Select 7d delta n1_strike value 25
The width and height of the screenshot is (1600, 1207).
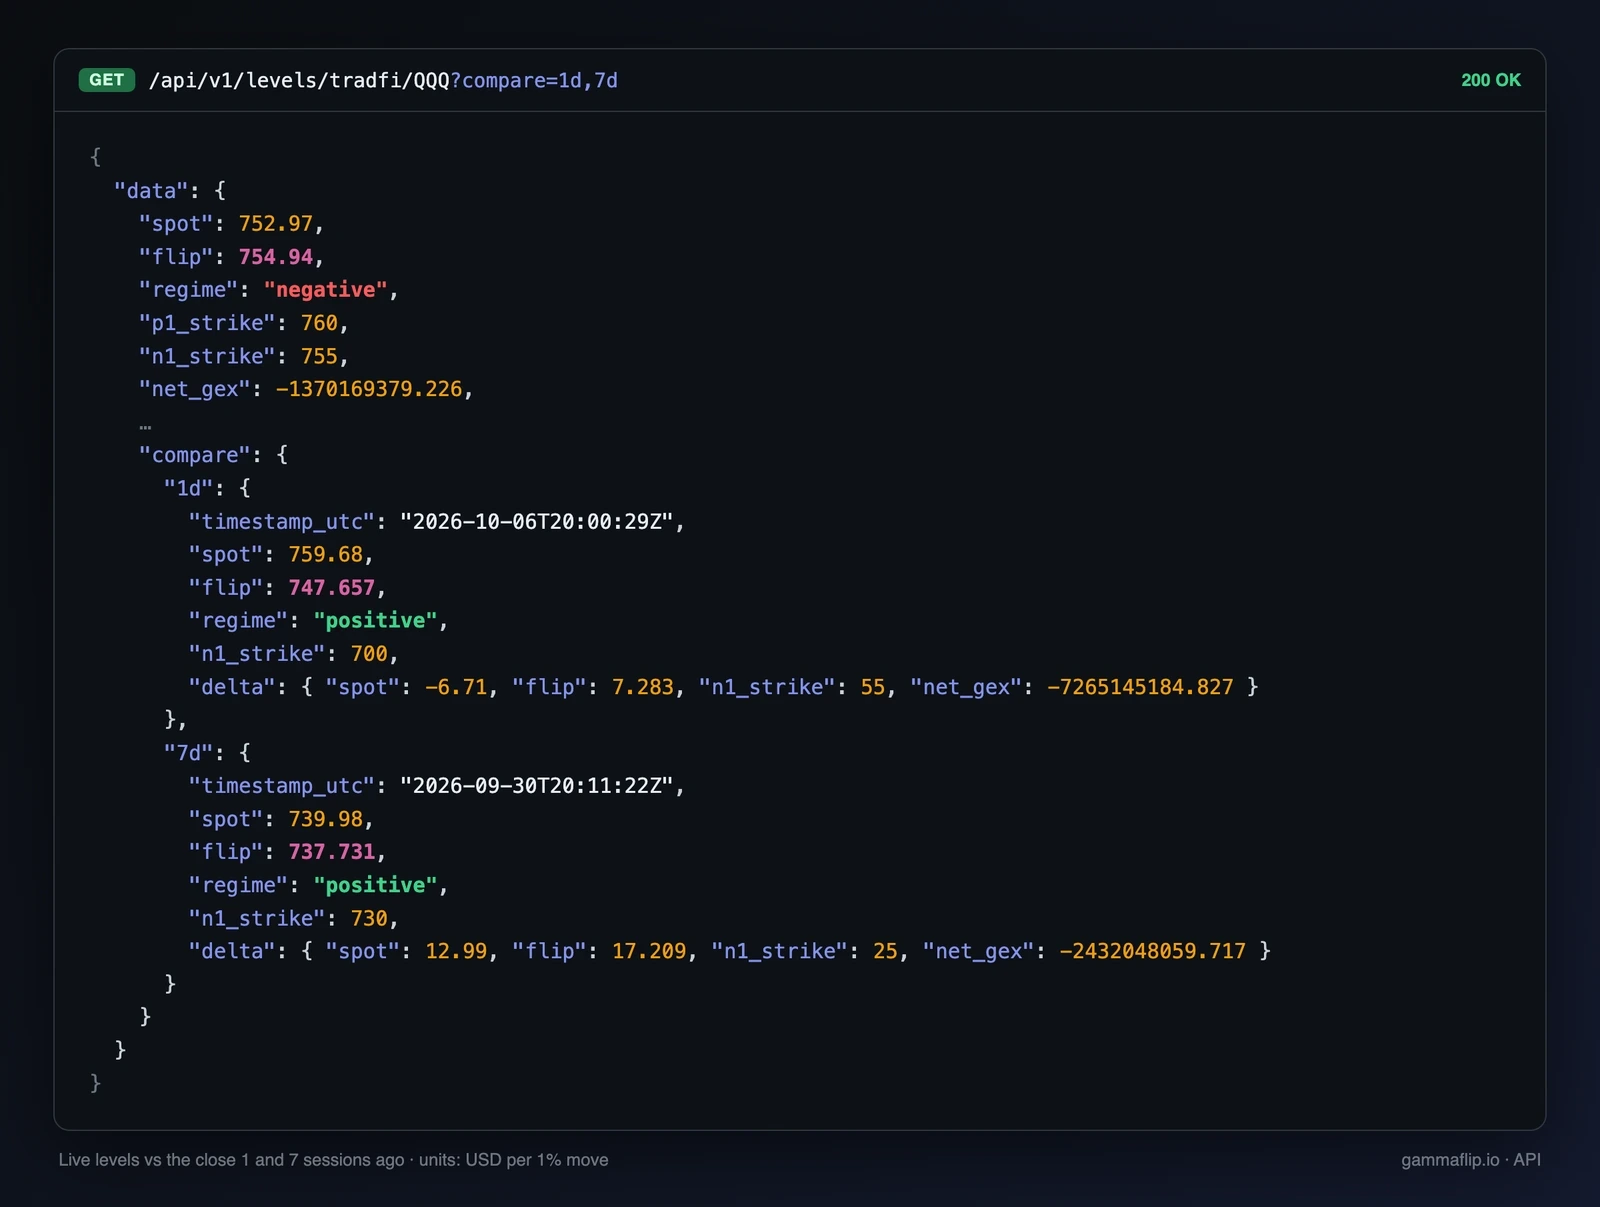tap(885, 951)
